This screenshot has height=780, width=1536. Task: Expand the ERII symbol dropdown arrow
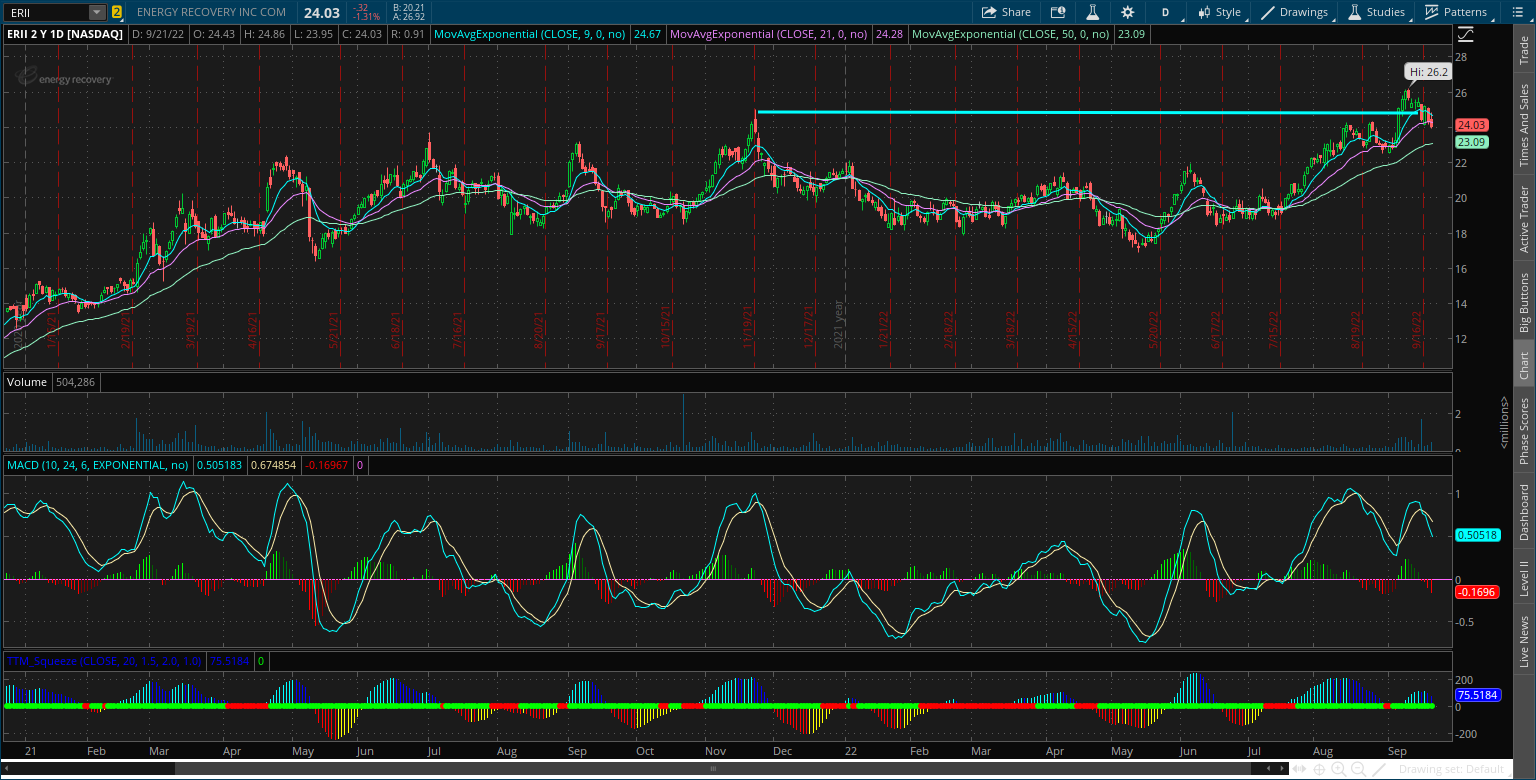pos(96,12)
